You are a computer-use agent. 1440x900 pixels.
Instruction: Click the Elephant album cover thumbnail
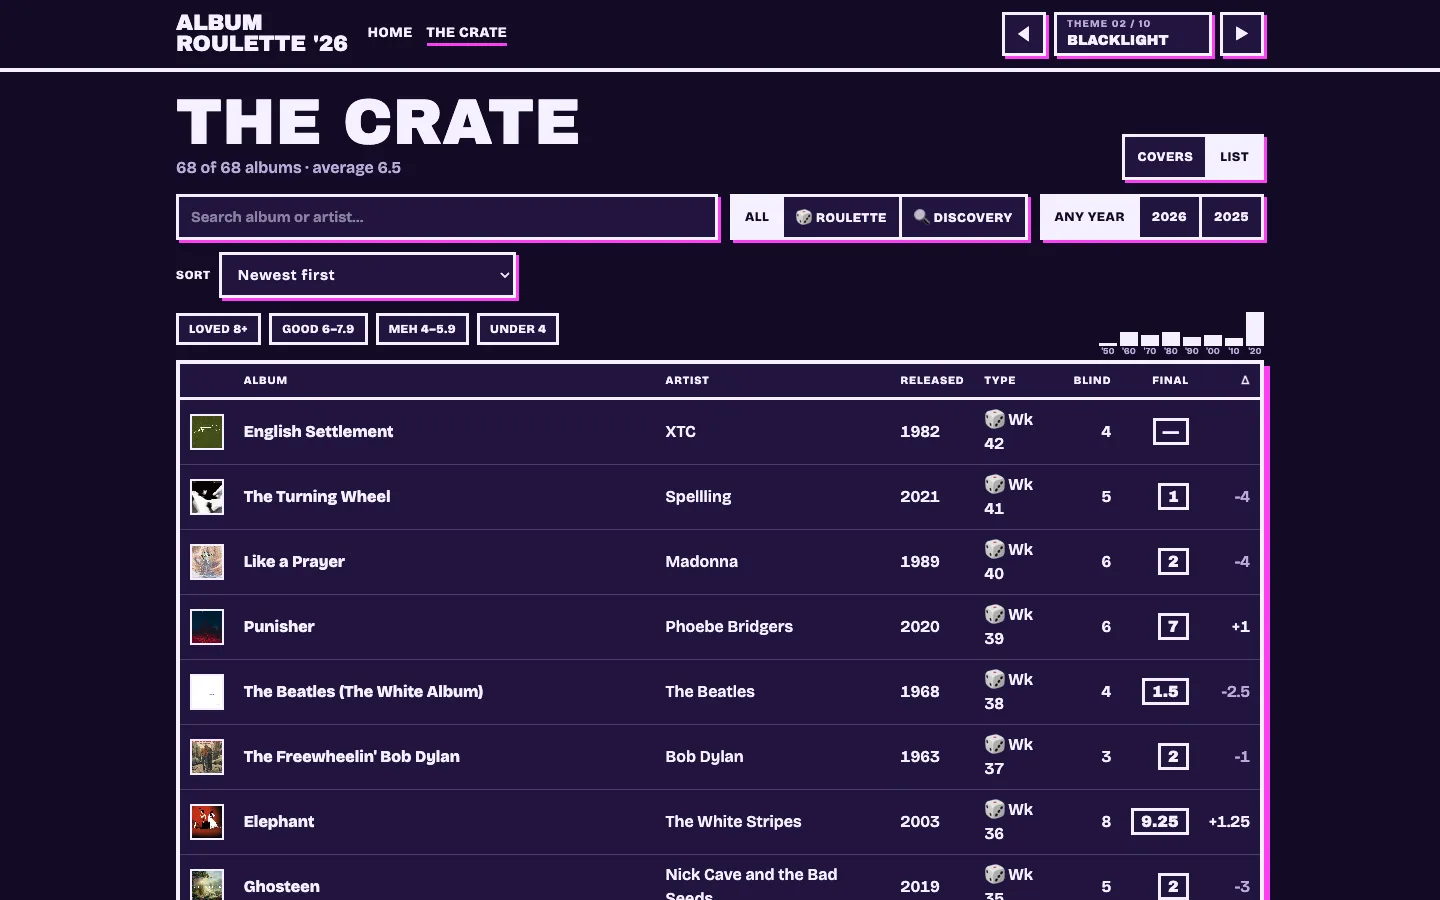click(x=207, y=822)
